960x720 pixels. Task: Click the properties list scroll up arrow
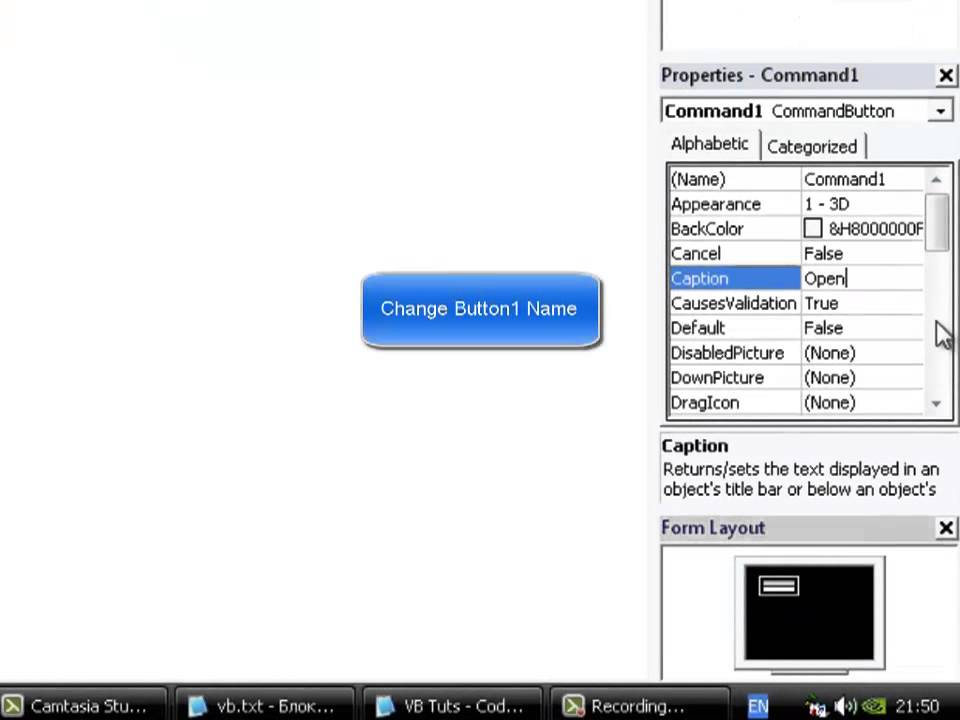coord(936,179)
